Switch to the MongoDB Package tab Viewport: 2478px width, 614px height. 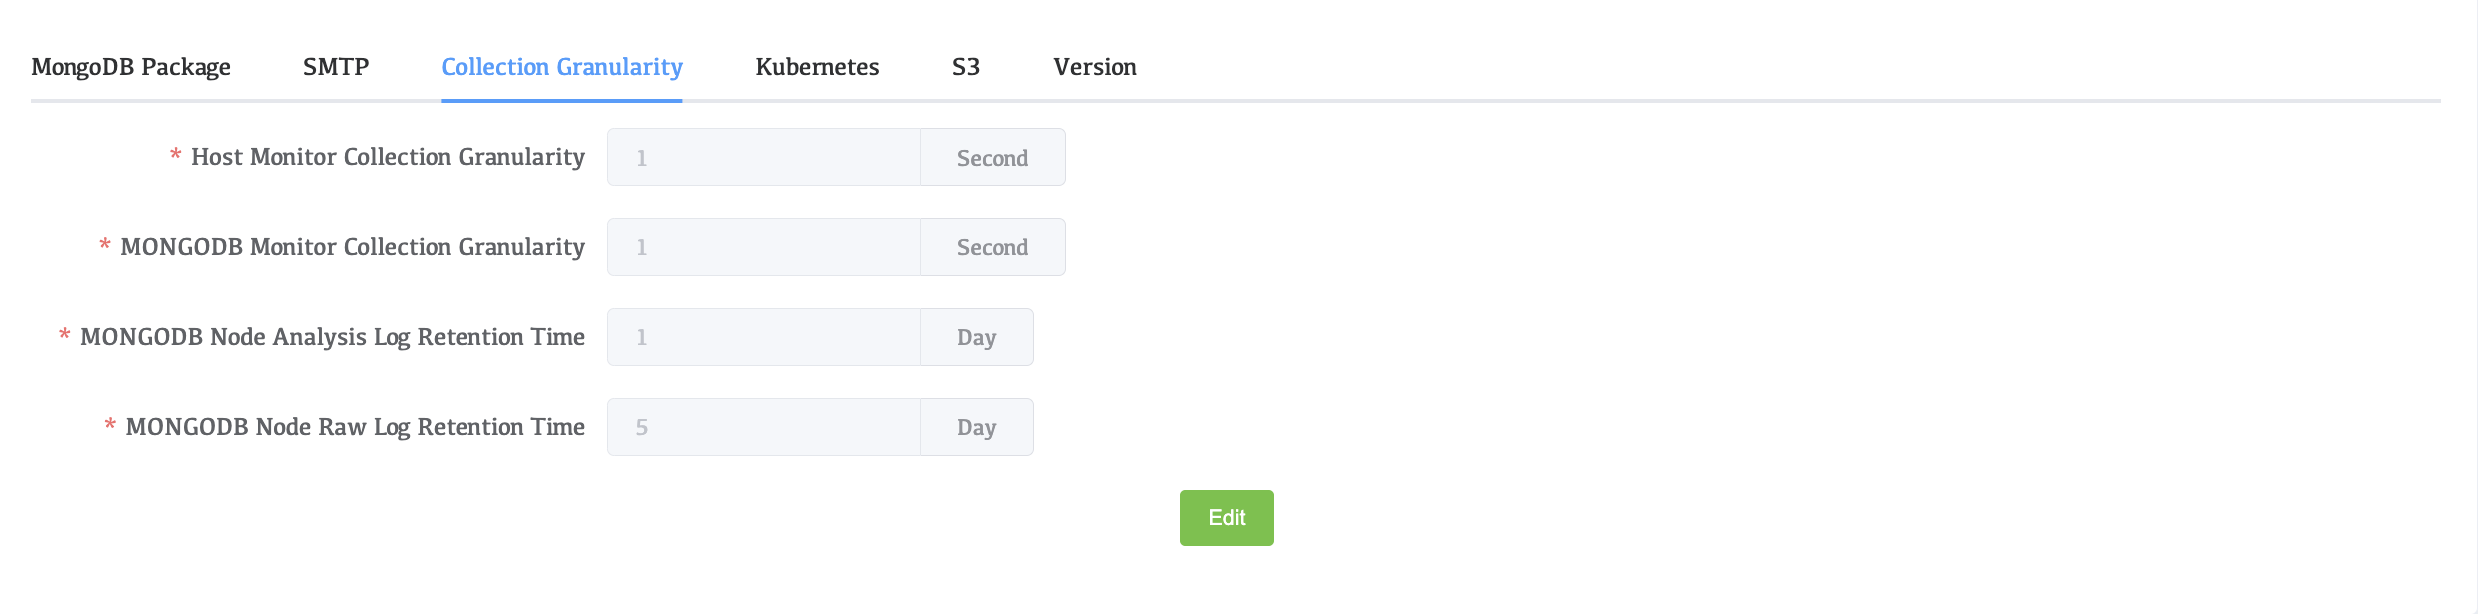coord(131,67)
